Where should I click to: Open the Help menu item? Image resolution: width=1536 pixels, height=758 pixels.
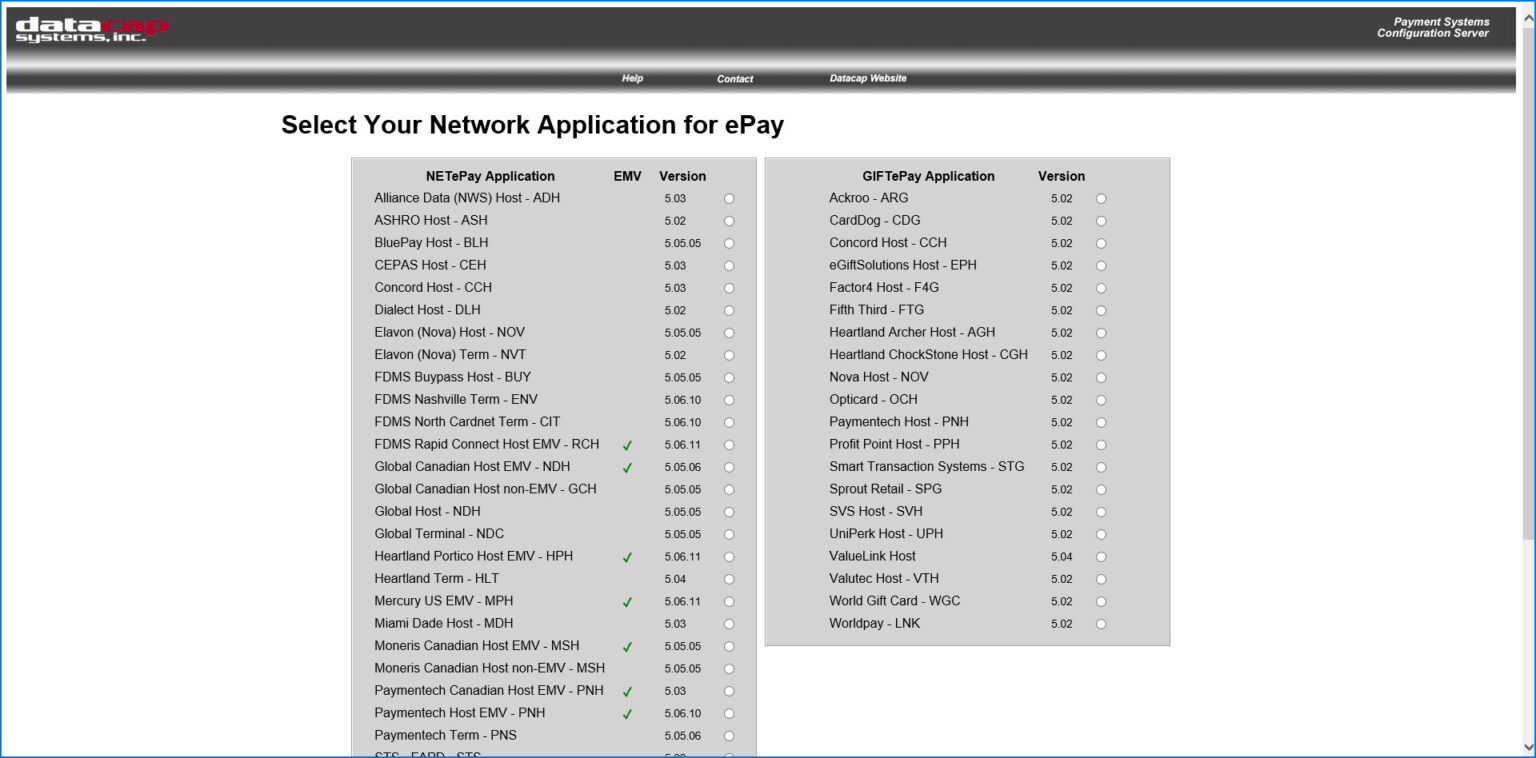point(632,78)
